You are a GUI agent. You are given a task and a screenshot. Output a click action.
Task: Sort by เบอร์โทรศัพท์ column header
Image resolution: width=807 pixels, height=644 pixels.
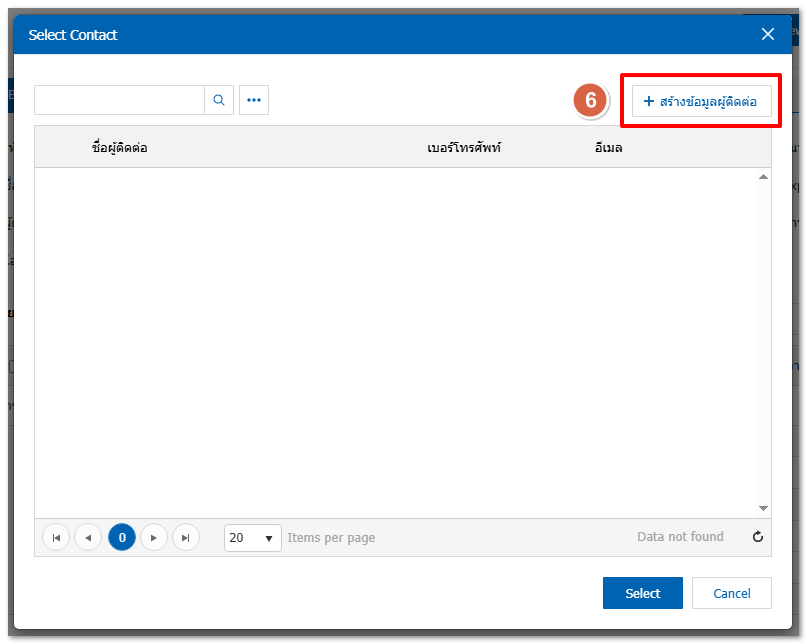[464, 148]
